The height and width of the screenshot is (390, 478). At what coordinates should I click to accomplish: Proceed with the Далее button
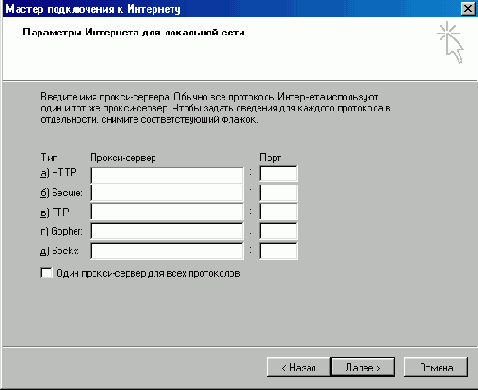click(x=363, y=367)
